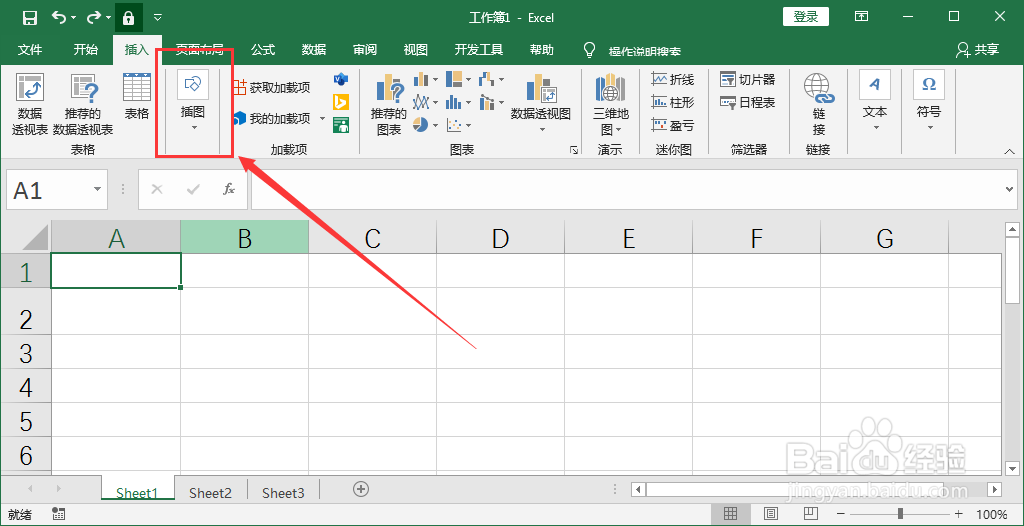This screenshot has height=526, width=1024.
Task: Insert a hierarchy chart
Action: (x=458, y=80)
